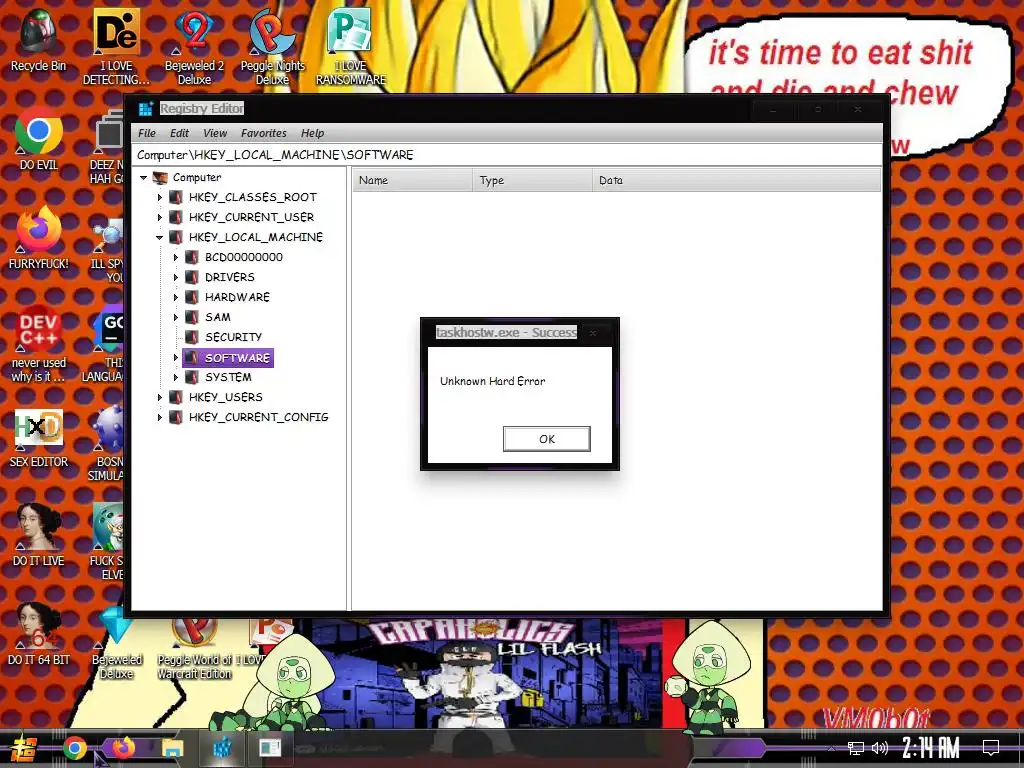Select the HKEY_CLASSES_ROOT tree label
The width and height of the screenshot is (1024, 768).
click(253, 197)
